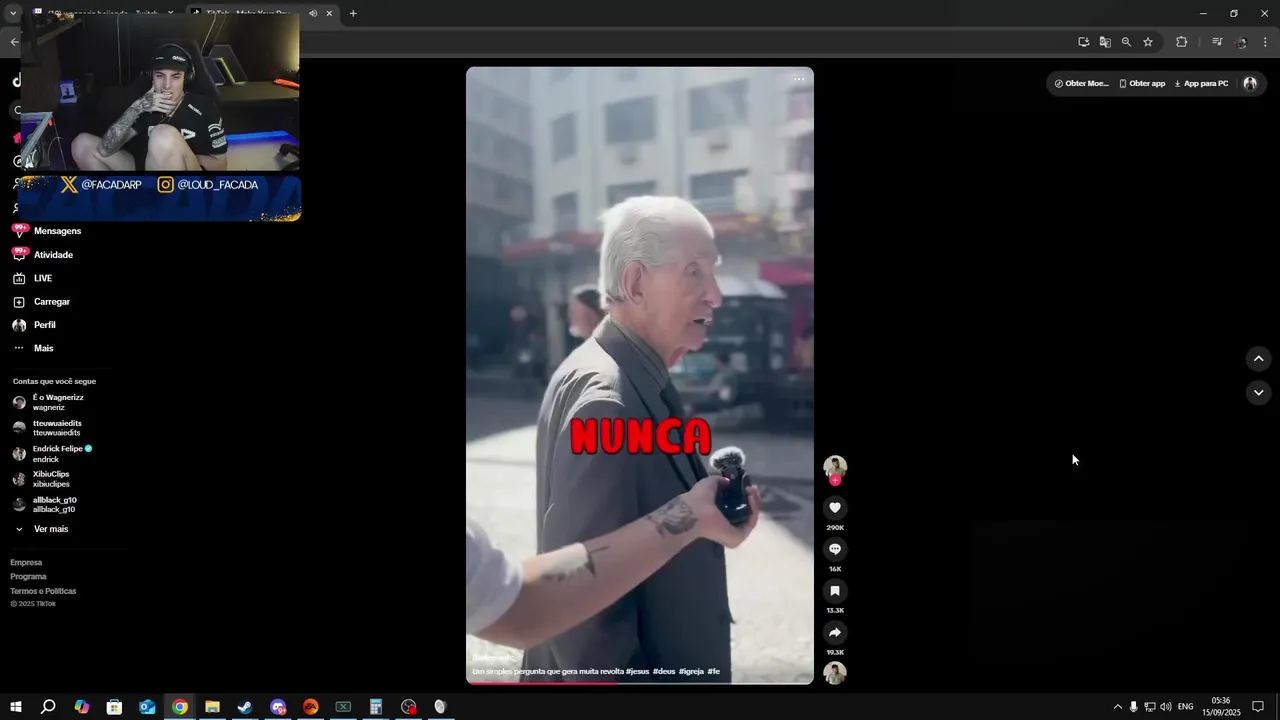Open Atividade in the sidebar

43,255
